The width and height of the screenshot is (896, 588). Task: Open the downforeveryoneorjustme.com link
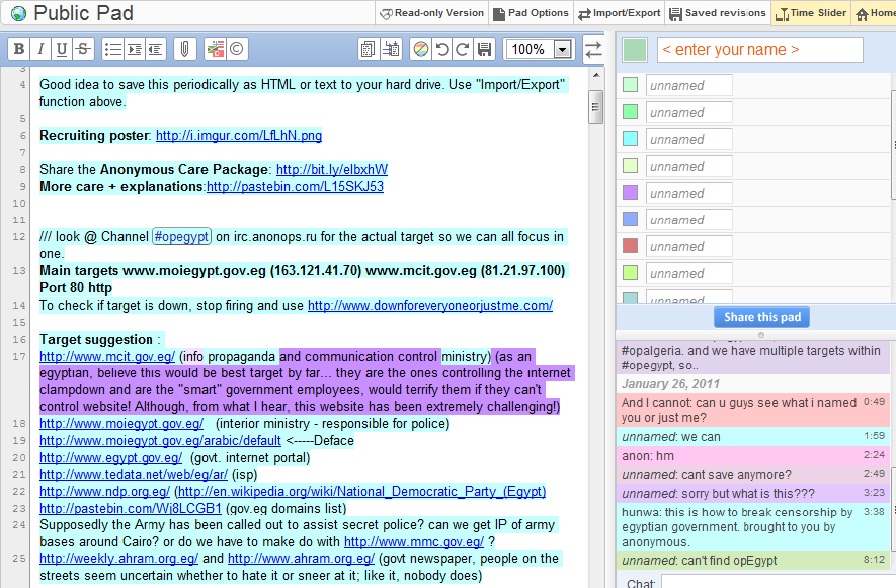click(x=430, y=306)
